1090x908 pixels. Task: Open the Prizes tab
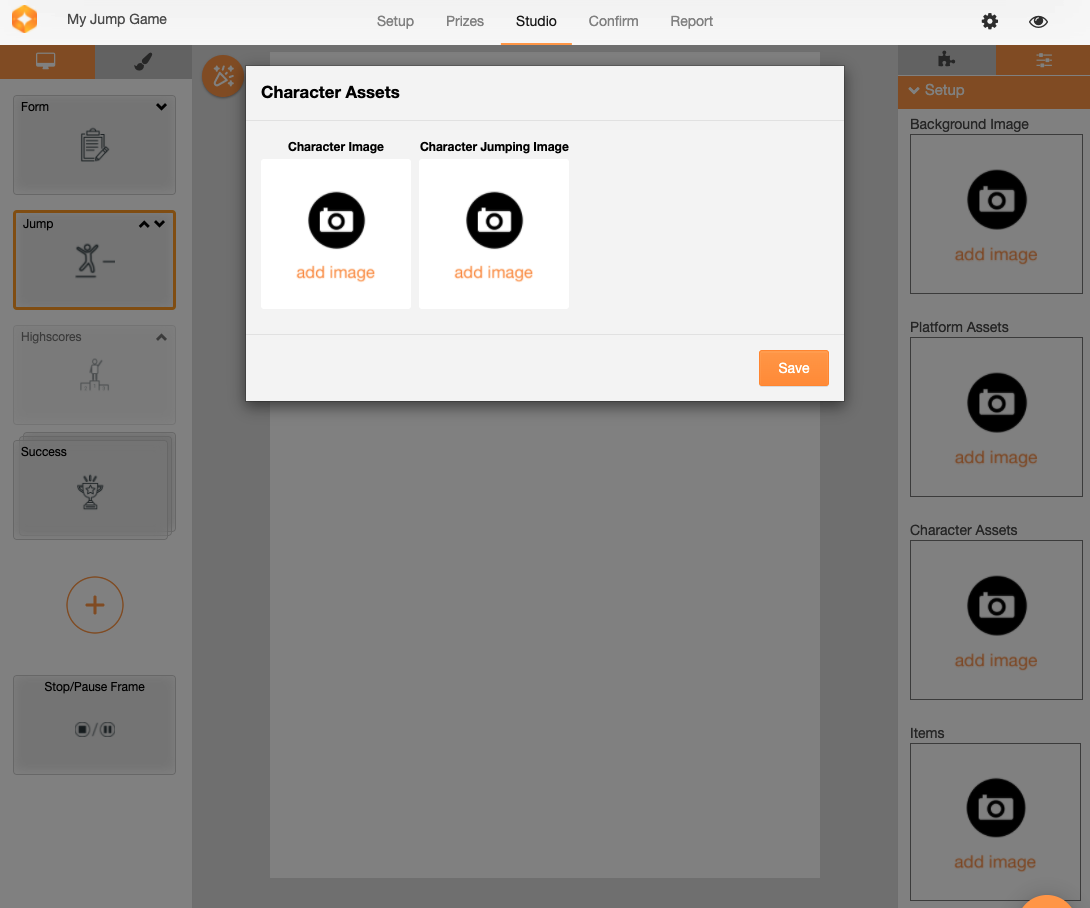[465, 21]
